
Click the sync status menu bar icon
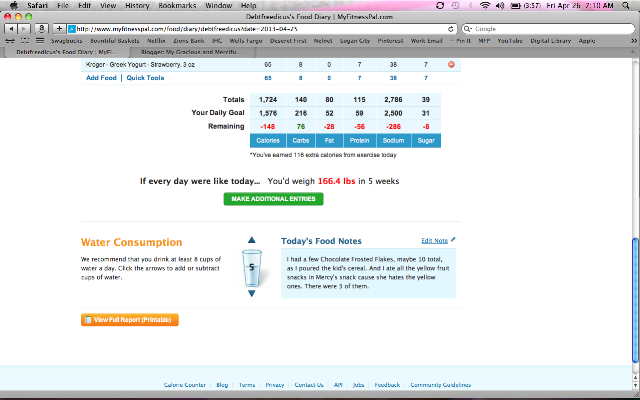pos(440,6)
